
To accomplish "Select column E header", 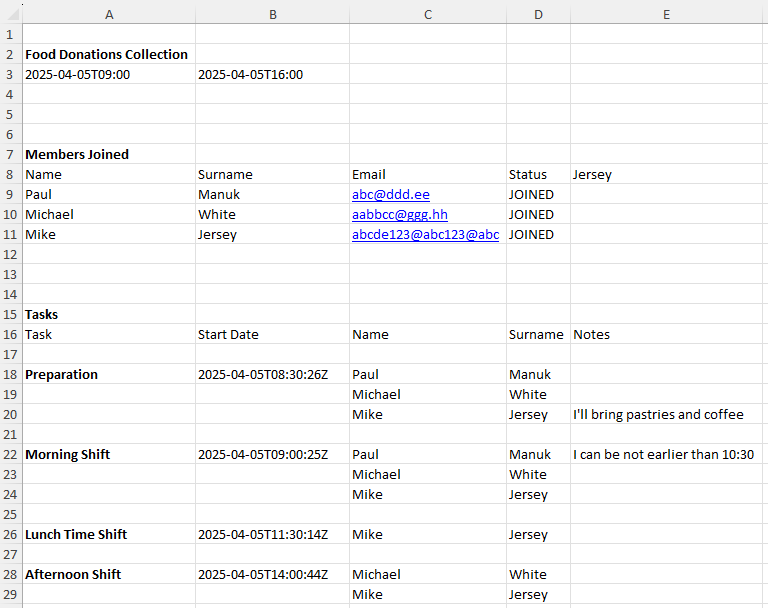I will point(666,14).
